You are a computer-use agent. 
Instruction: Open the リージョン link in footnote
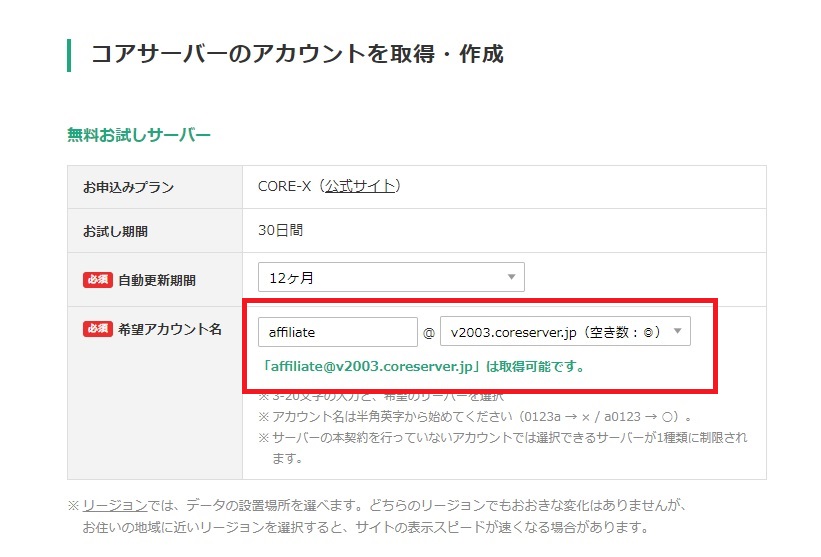pos(115,505)
